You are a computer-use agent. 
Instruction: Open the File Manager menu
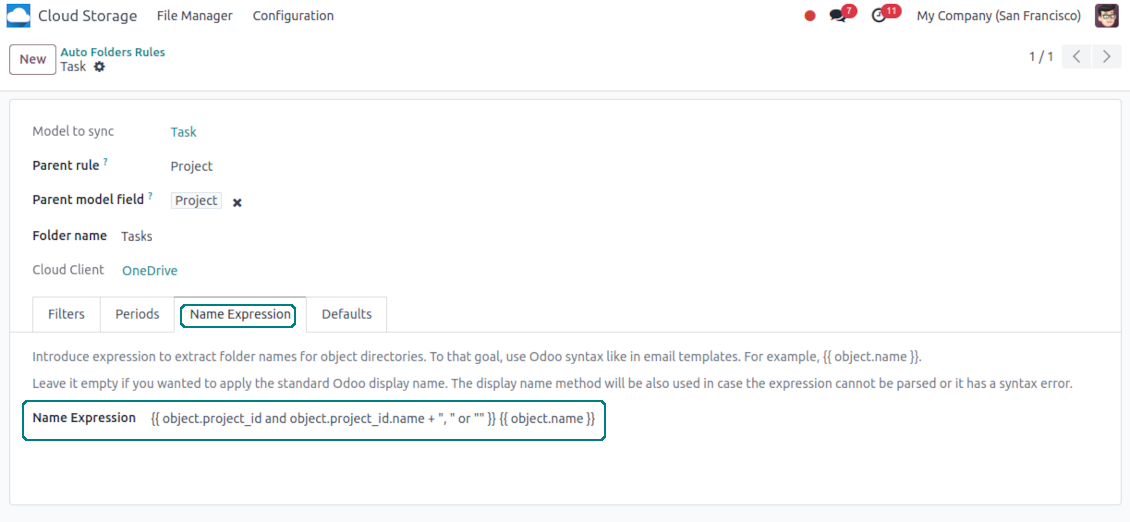point(195,16)
